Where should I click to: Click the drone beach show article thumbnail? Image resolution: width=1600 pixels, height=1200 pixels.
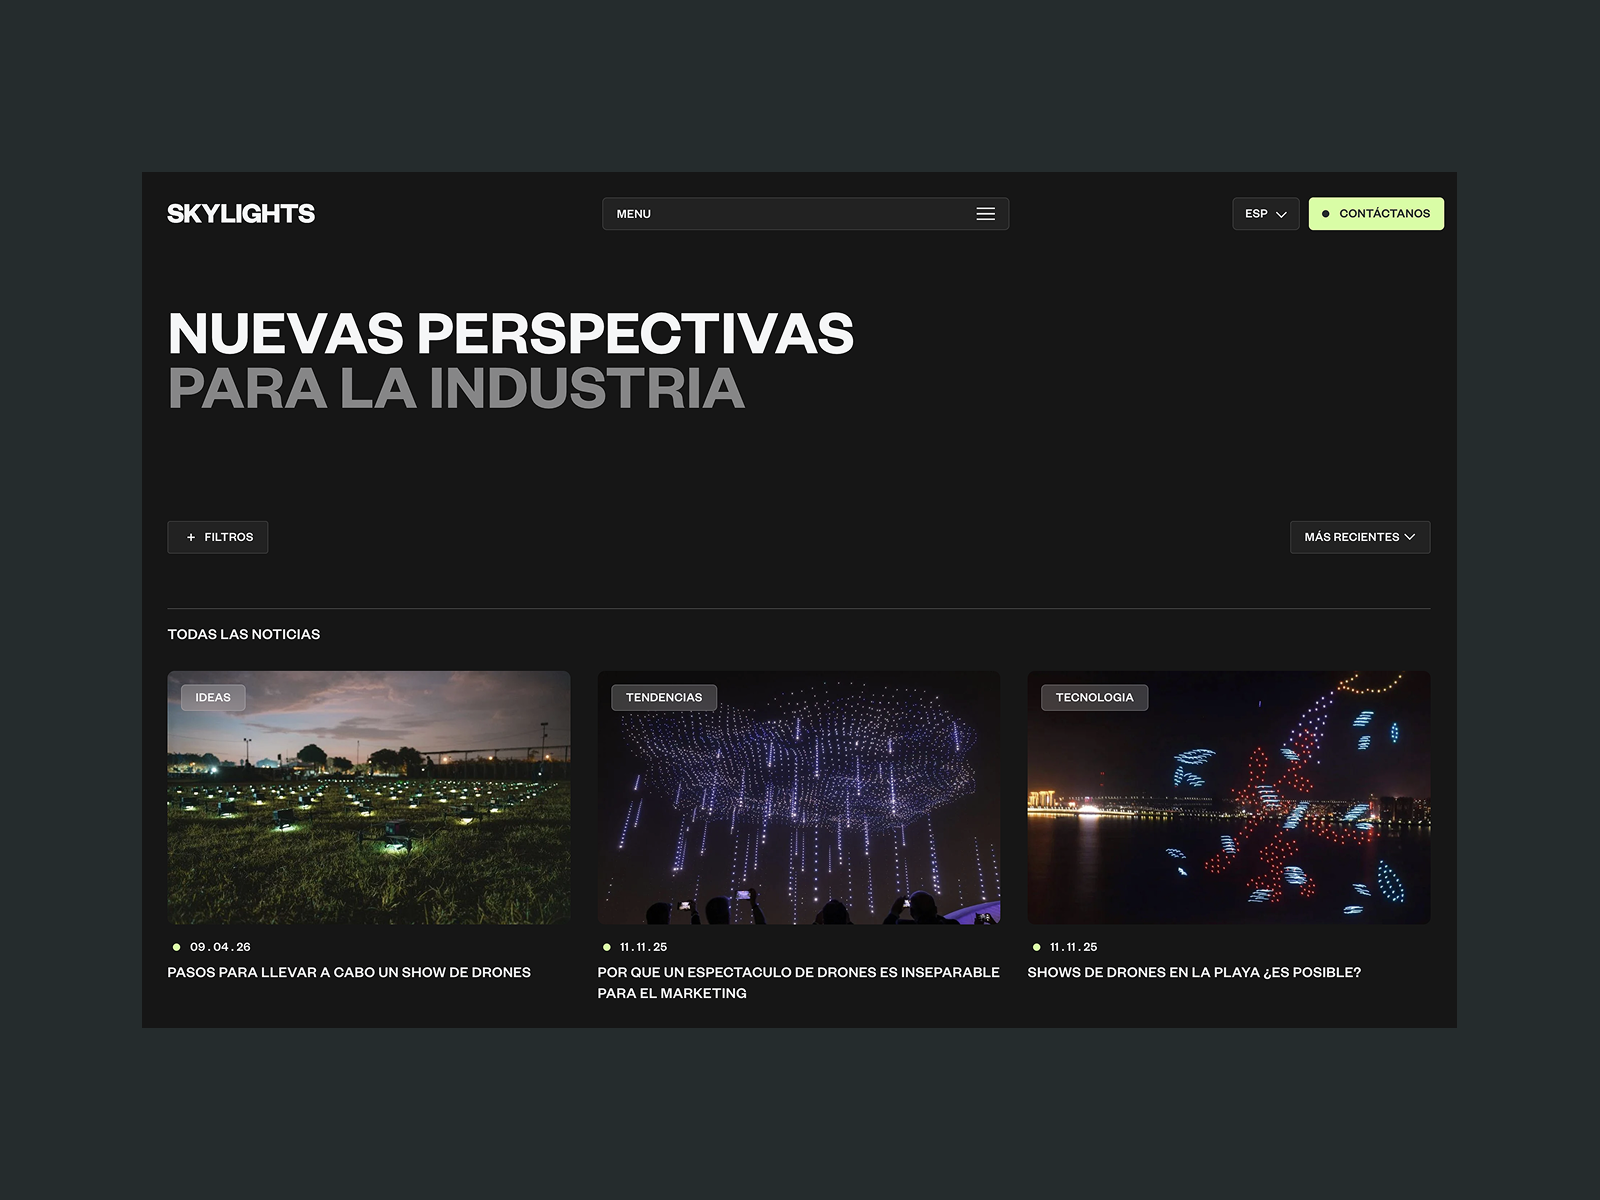click(1228, 797)
